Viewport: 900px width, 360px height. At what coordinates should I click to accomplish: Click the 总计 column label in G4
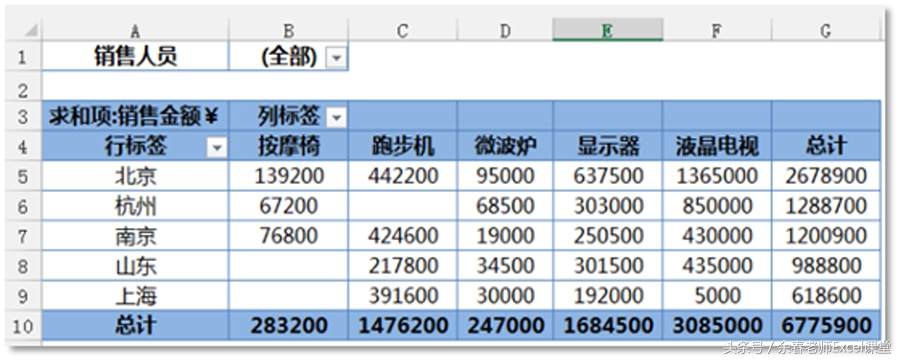(826, 146)
